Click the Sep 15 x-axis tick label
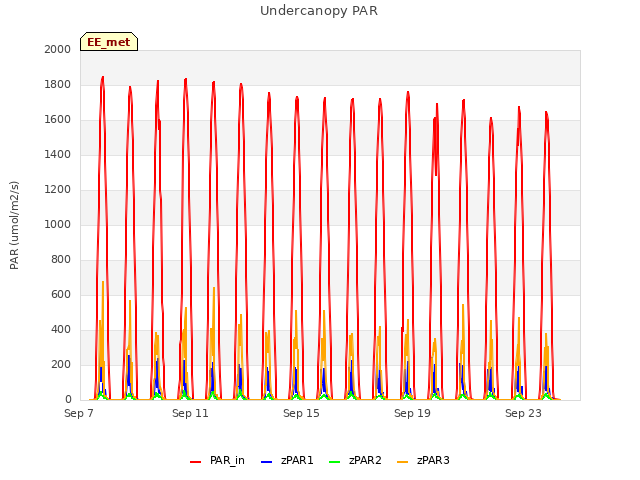Viewport: 640px width, 480px height. coord(301,413)
